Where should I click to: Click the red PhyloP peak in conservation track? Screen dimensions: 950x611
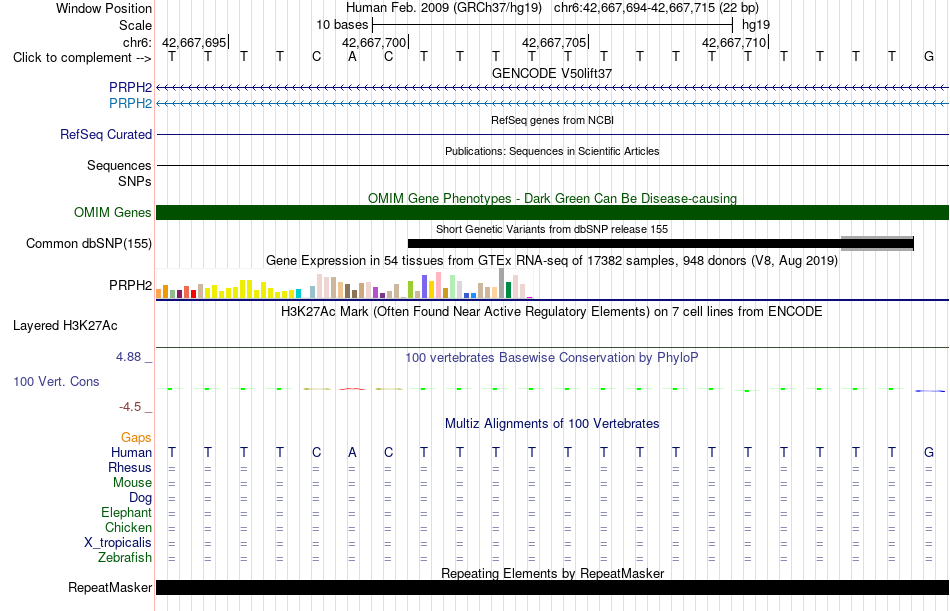[x=352, y=389]
